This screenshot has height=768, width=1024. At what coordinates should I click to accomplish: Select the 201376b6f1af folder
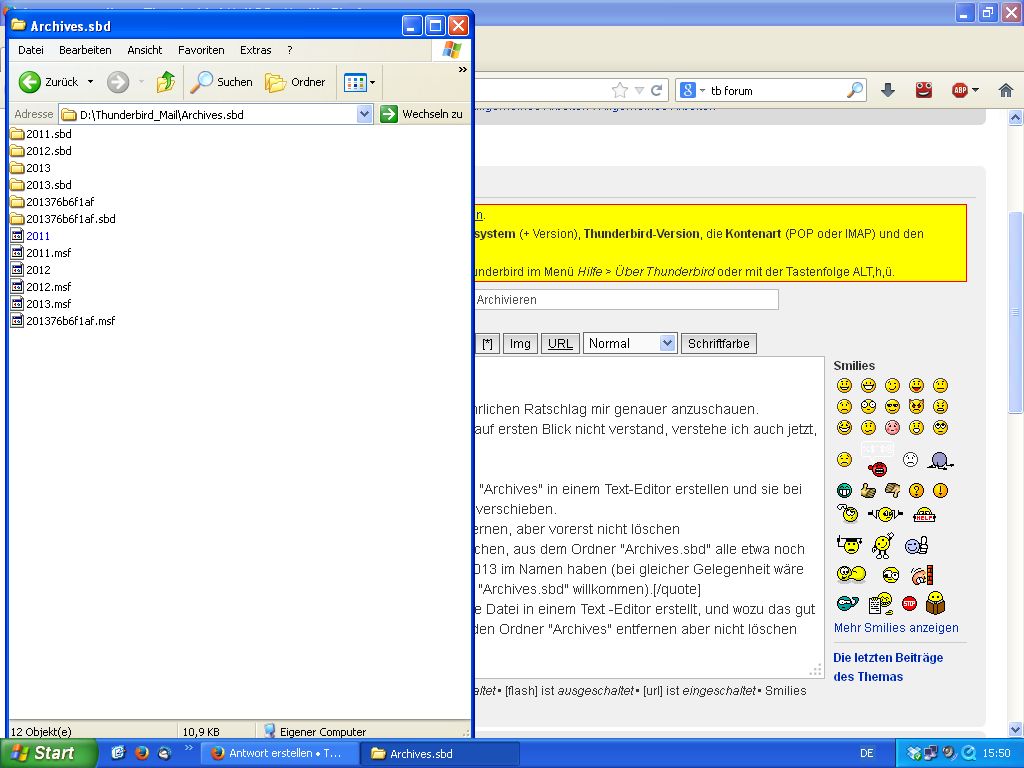tap(52, 202)
